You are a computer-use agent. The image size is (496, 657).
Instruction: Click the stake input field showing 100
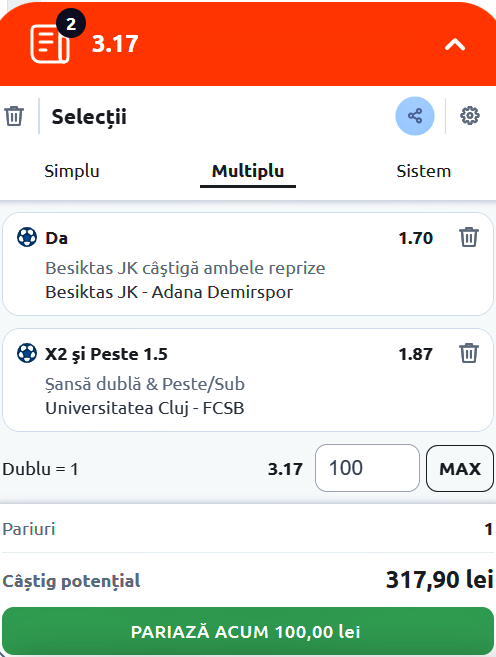coord(367,468)
